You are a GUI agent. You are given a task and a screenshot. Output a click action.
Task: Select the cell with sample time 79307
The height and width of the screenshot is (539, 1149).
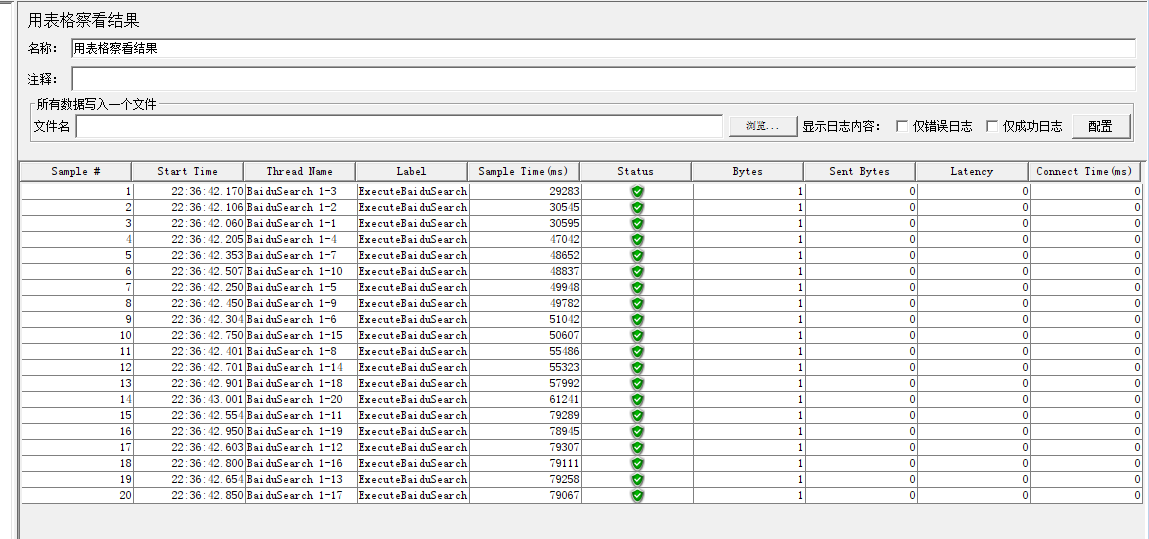[525, 448]
